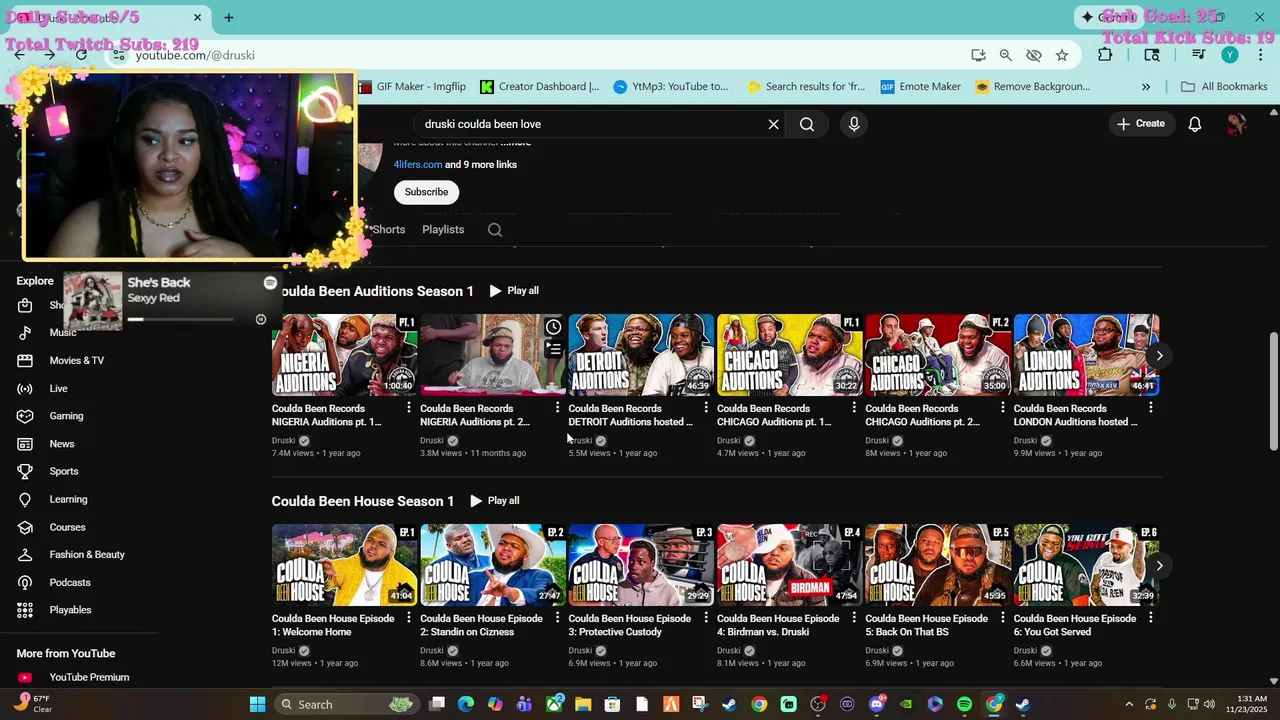The image size is (1280, 720).
Task: Open Podcasts in Explore sidebar
Action: [x=70, y=582]
